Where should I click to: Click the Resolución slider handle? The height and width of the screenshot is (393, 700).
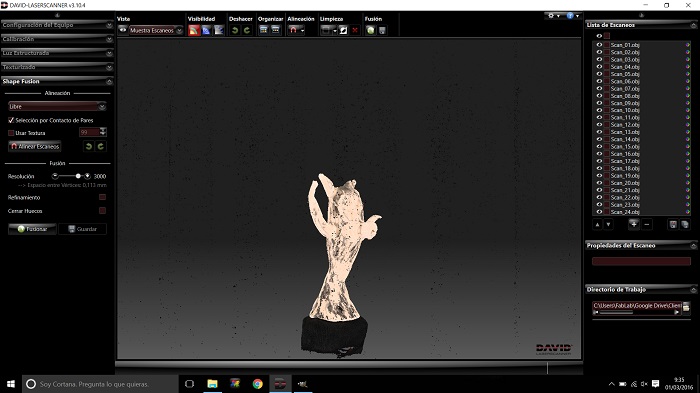coord(78,176)
